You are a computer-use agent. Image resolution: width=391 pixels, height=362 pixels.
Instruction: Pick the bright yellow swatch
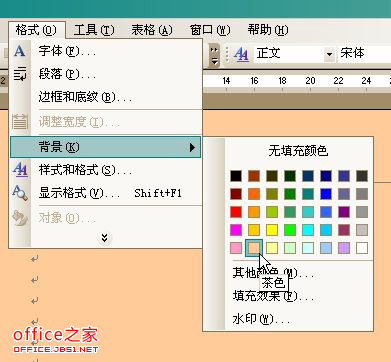coord(272,230)
